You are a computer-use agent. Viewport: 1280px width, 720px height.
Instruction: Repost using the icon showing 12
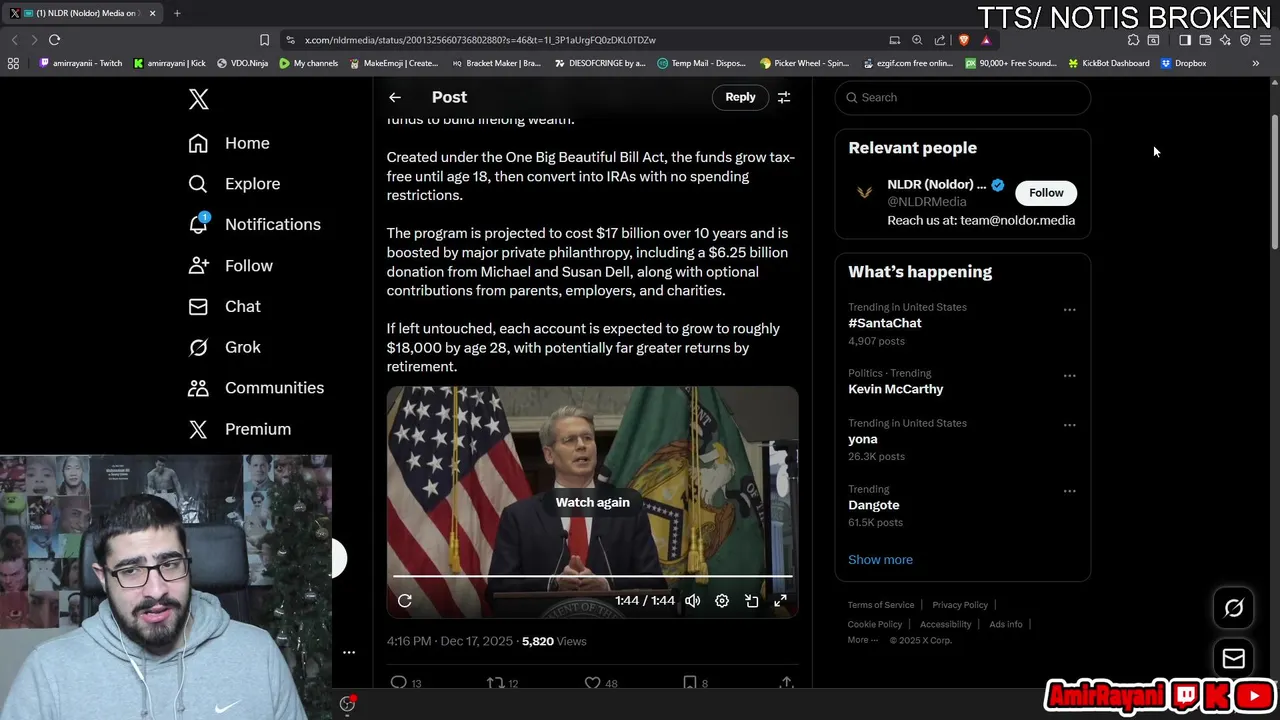click(x=502, y=683)
